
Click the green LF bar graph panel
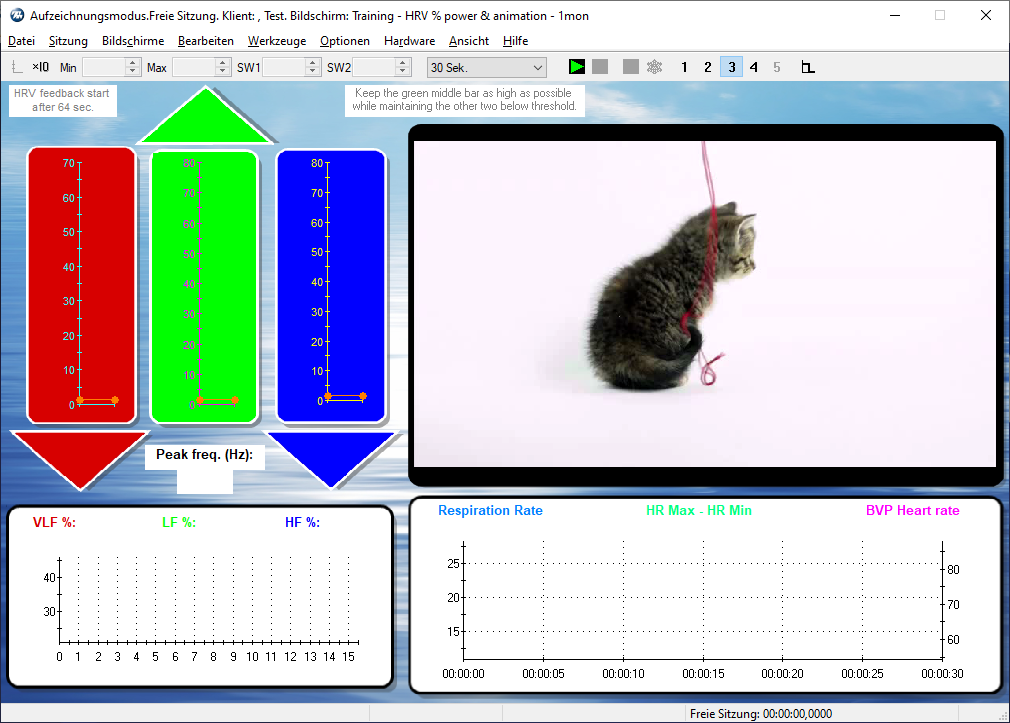204,287
